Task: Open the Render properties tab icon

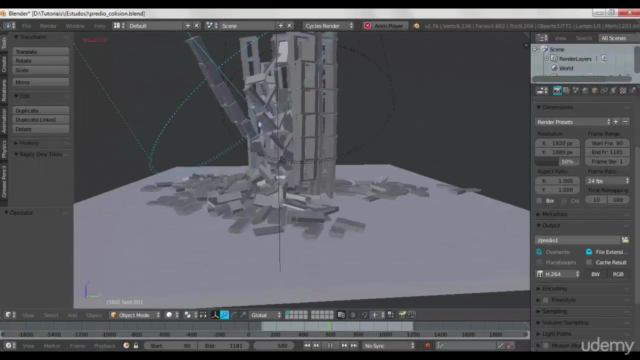Action: coord(557,91)
